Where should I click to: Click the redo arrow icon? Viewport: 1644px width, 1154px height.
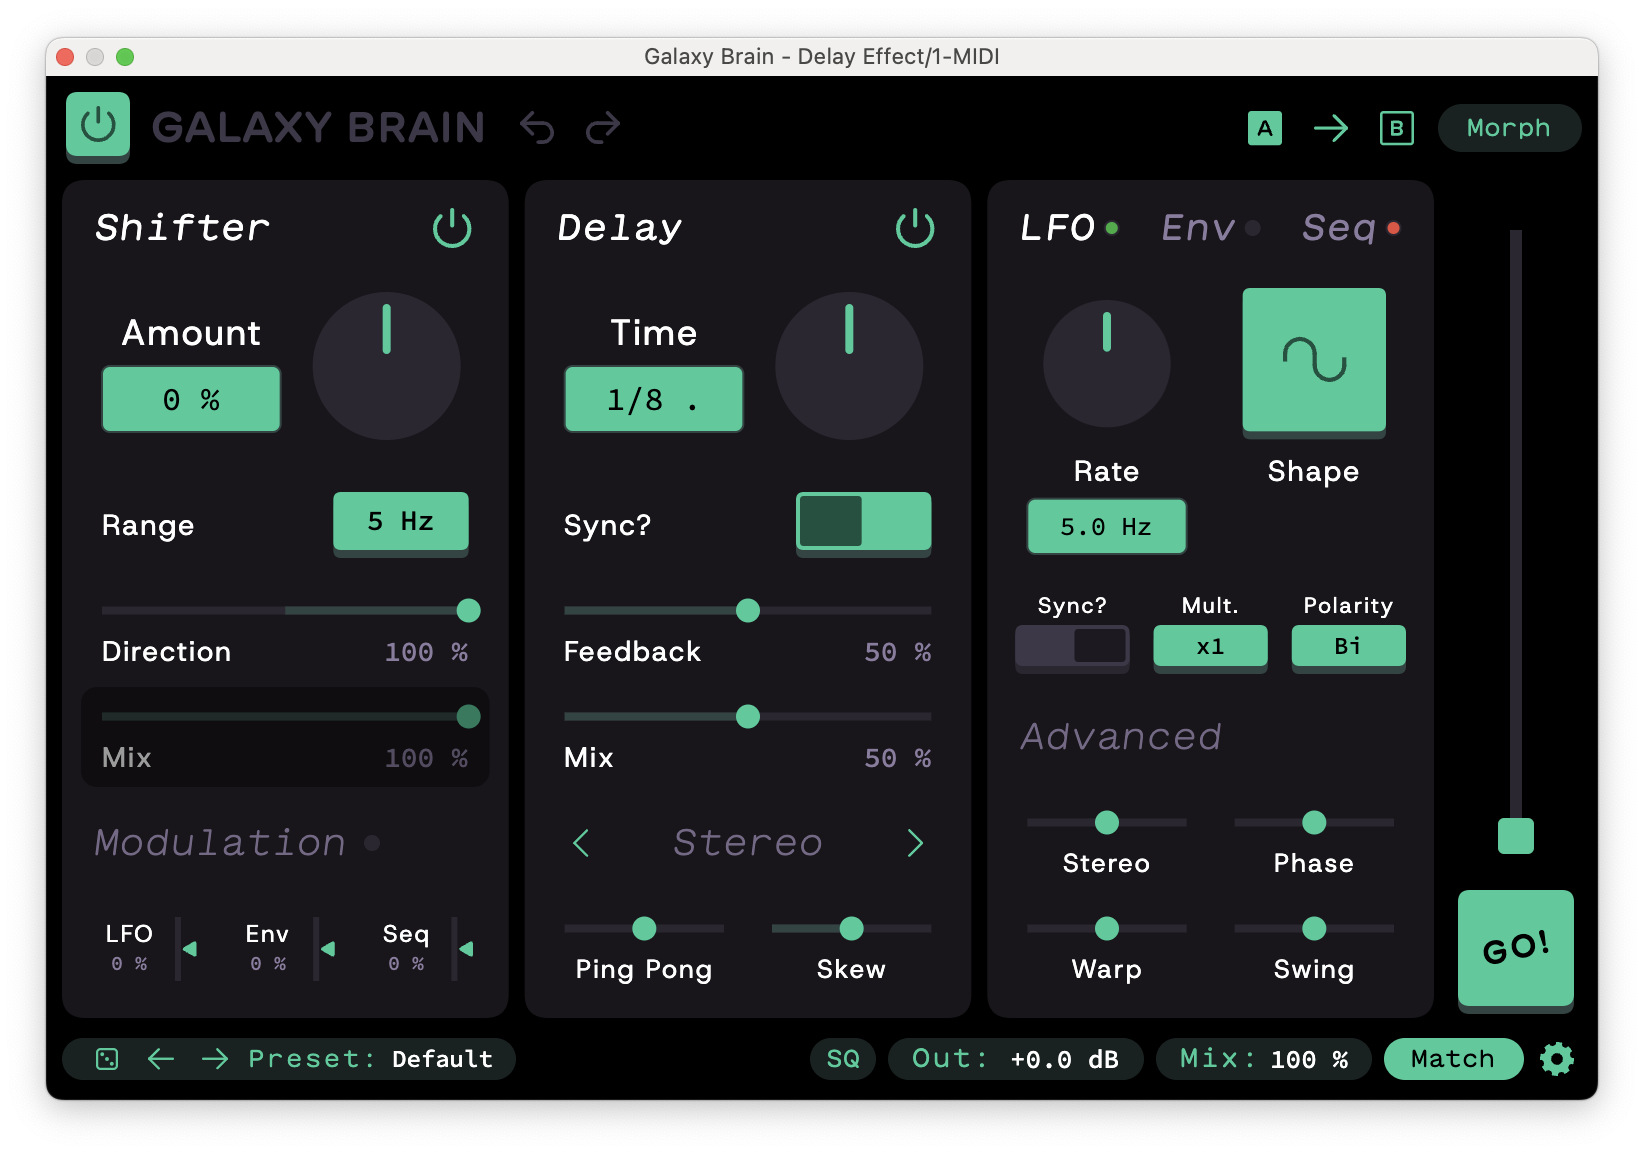point(603,128)
